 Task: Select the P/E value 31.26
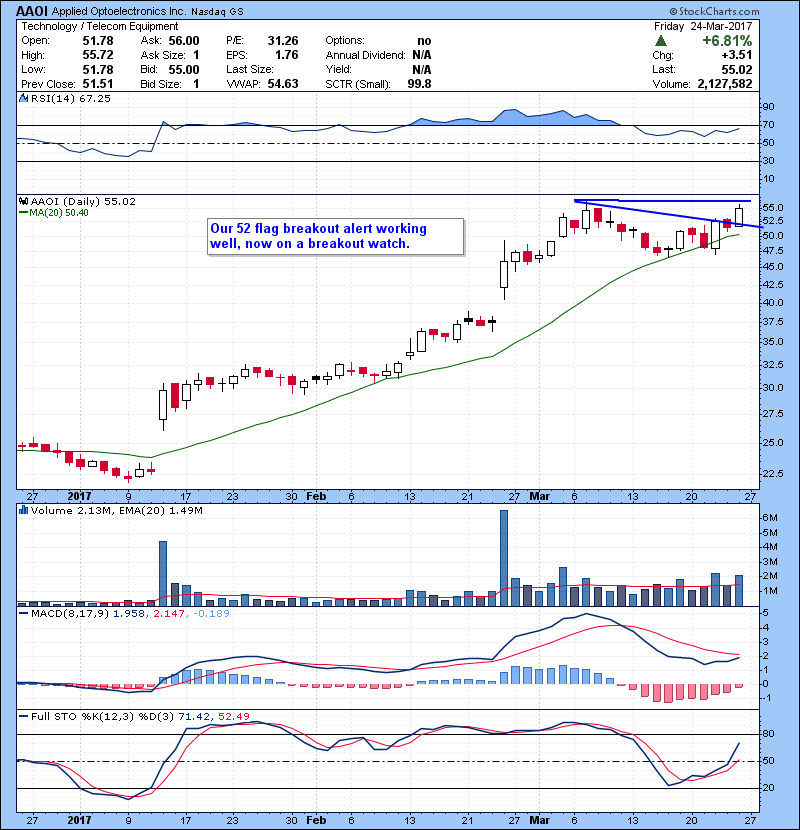(283, 41)
